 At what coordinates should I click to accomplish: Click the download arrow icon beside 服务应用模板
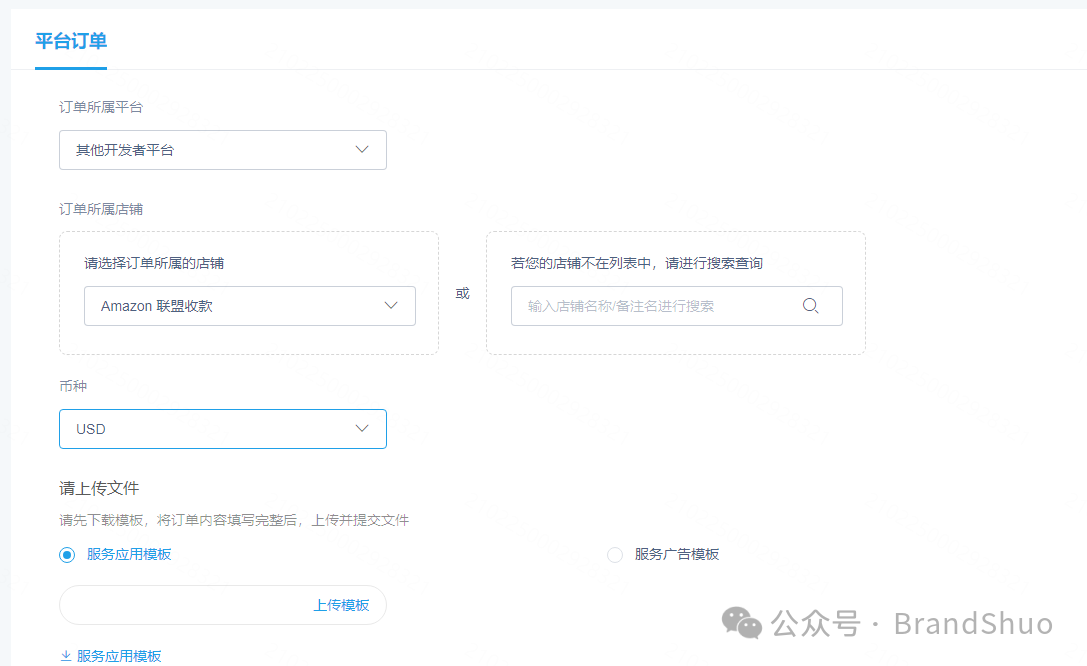(64, 655)
